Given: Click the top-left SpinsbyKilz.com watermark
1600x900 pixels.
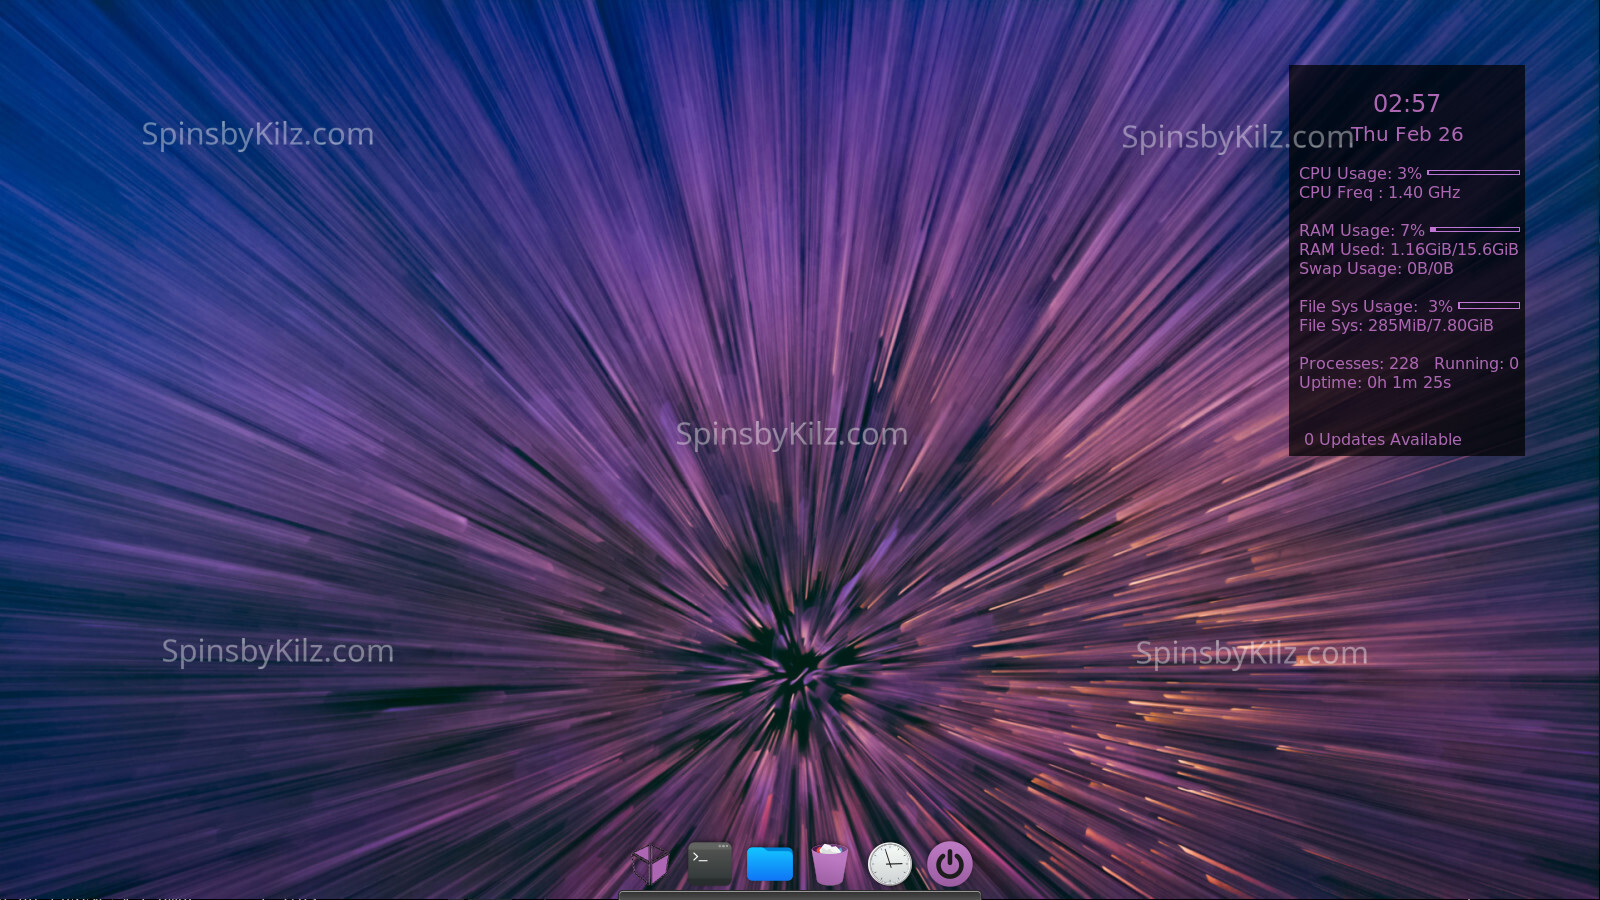Looking at the screenshot, I should click(x=258, y=134).
